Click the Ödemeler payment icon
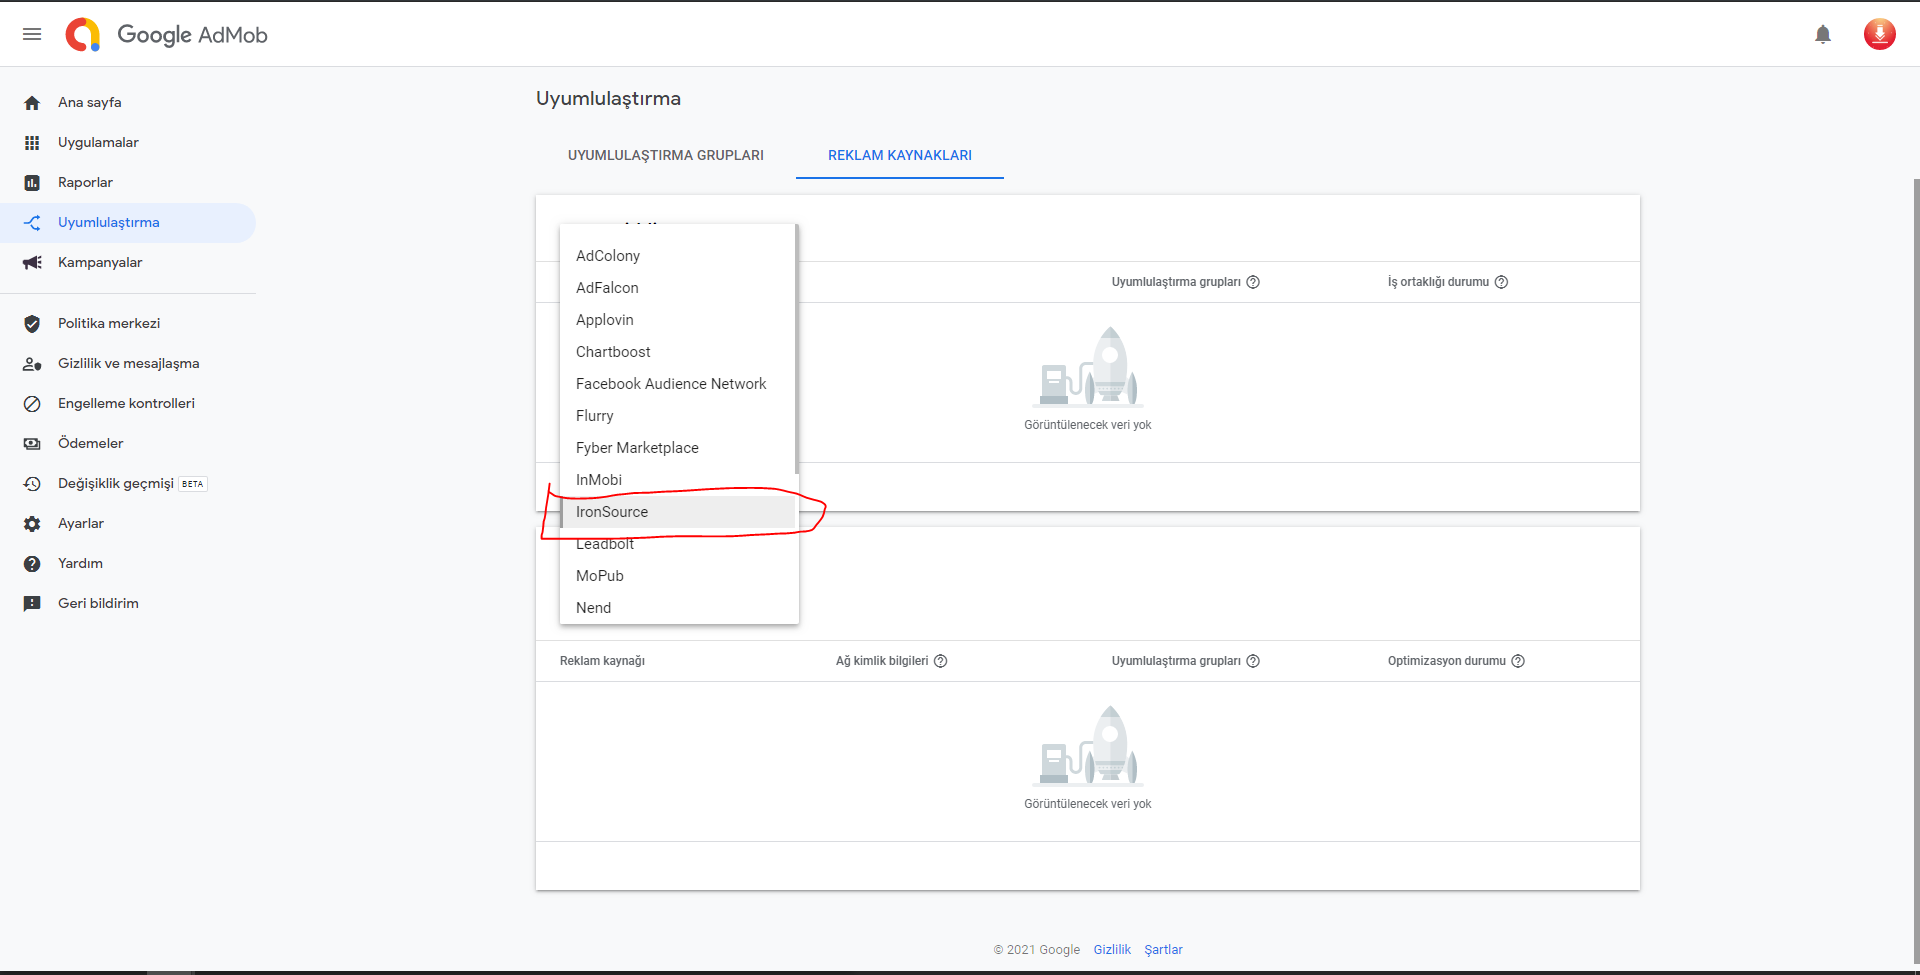The height and width of the screenshot is (975, 1920). click(32, 444)
